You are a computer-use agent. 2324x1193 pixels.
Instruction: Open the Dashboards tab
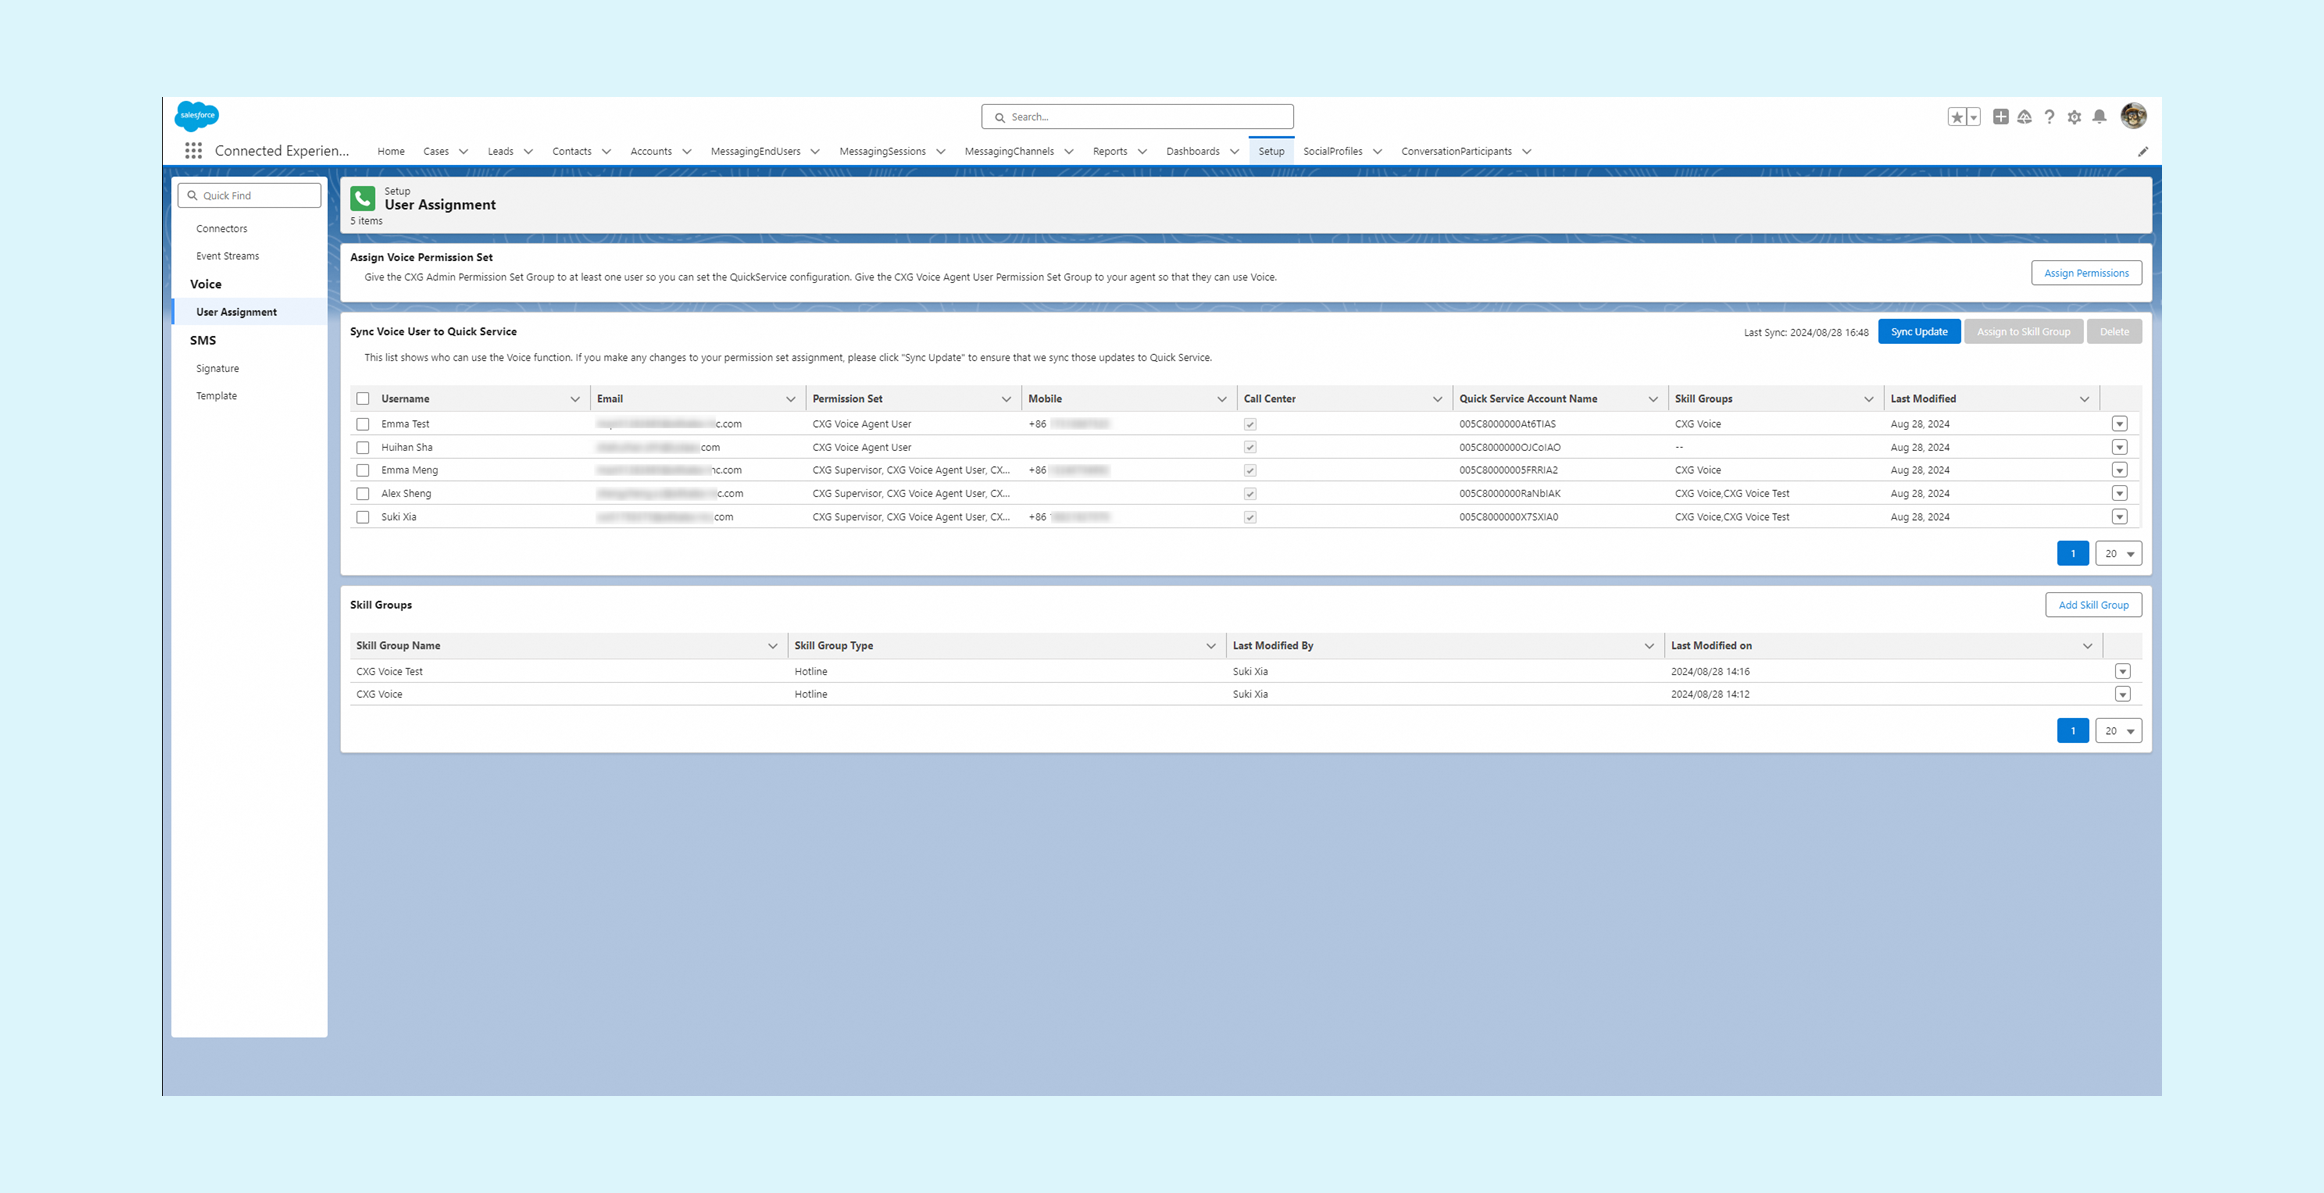[x=1192, y=151]
